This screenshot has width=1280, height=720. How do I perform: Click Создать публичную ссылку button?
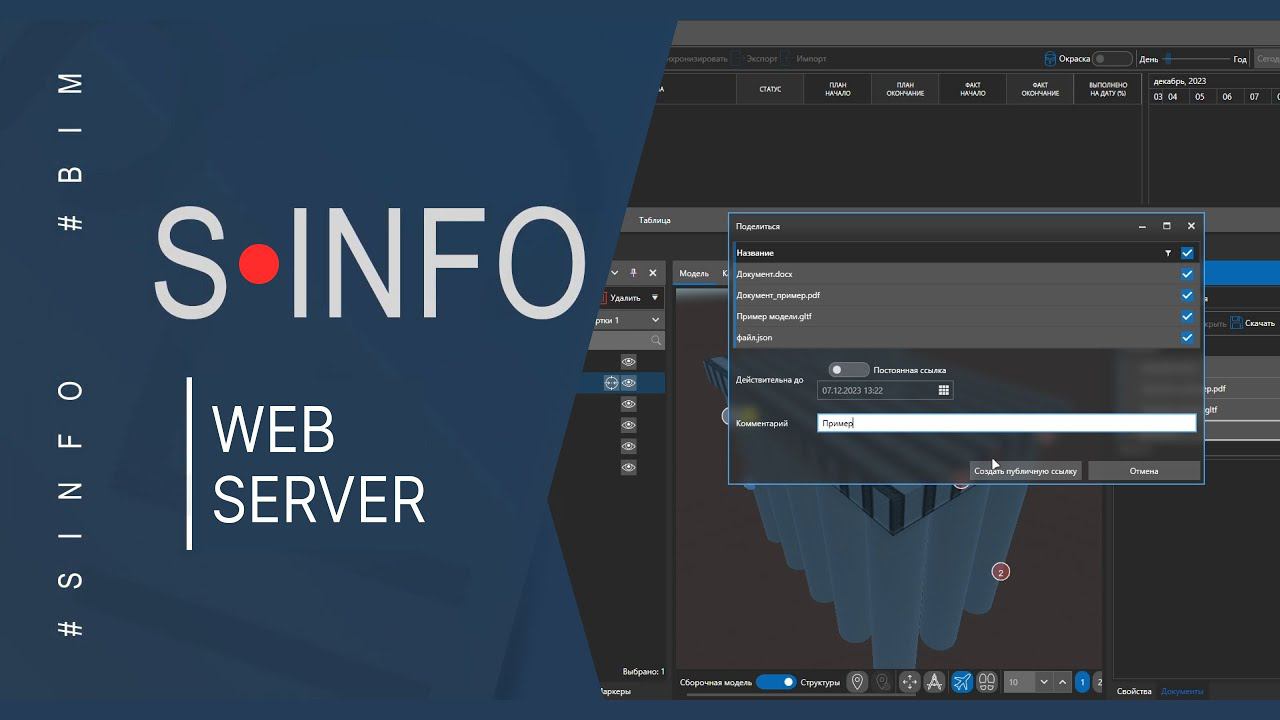point(1026,471)
